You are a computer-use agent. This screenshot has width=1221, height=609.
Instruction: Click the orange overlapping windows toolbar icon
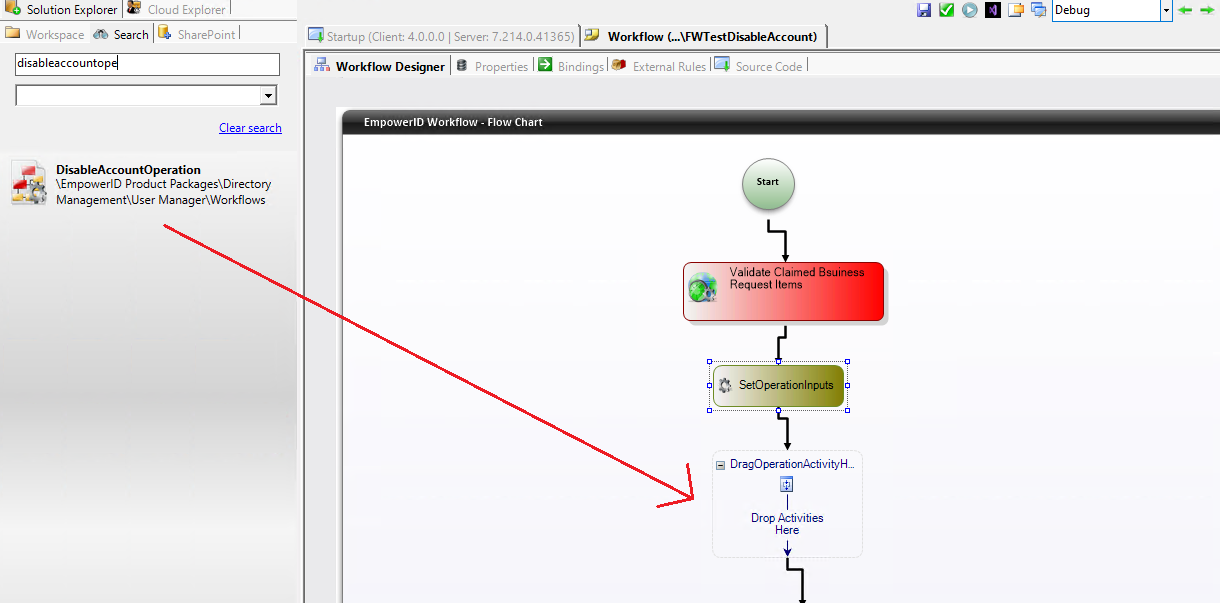1016,10
